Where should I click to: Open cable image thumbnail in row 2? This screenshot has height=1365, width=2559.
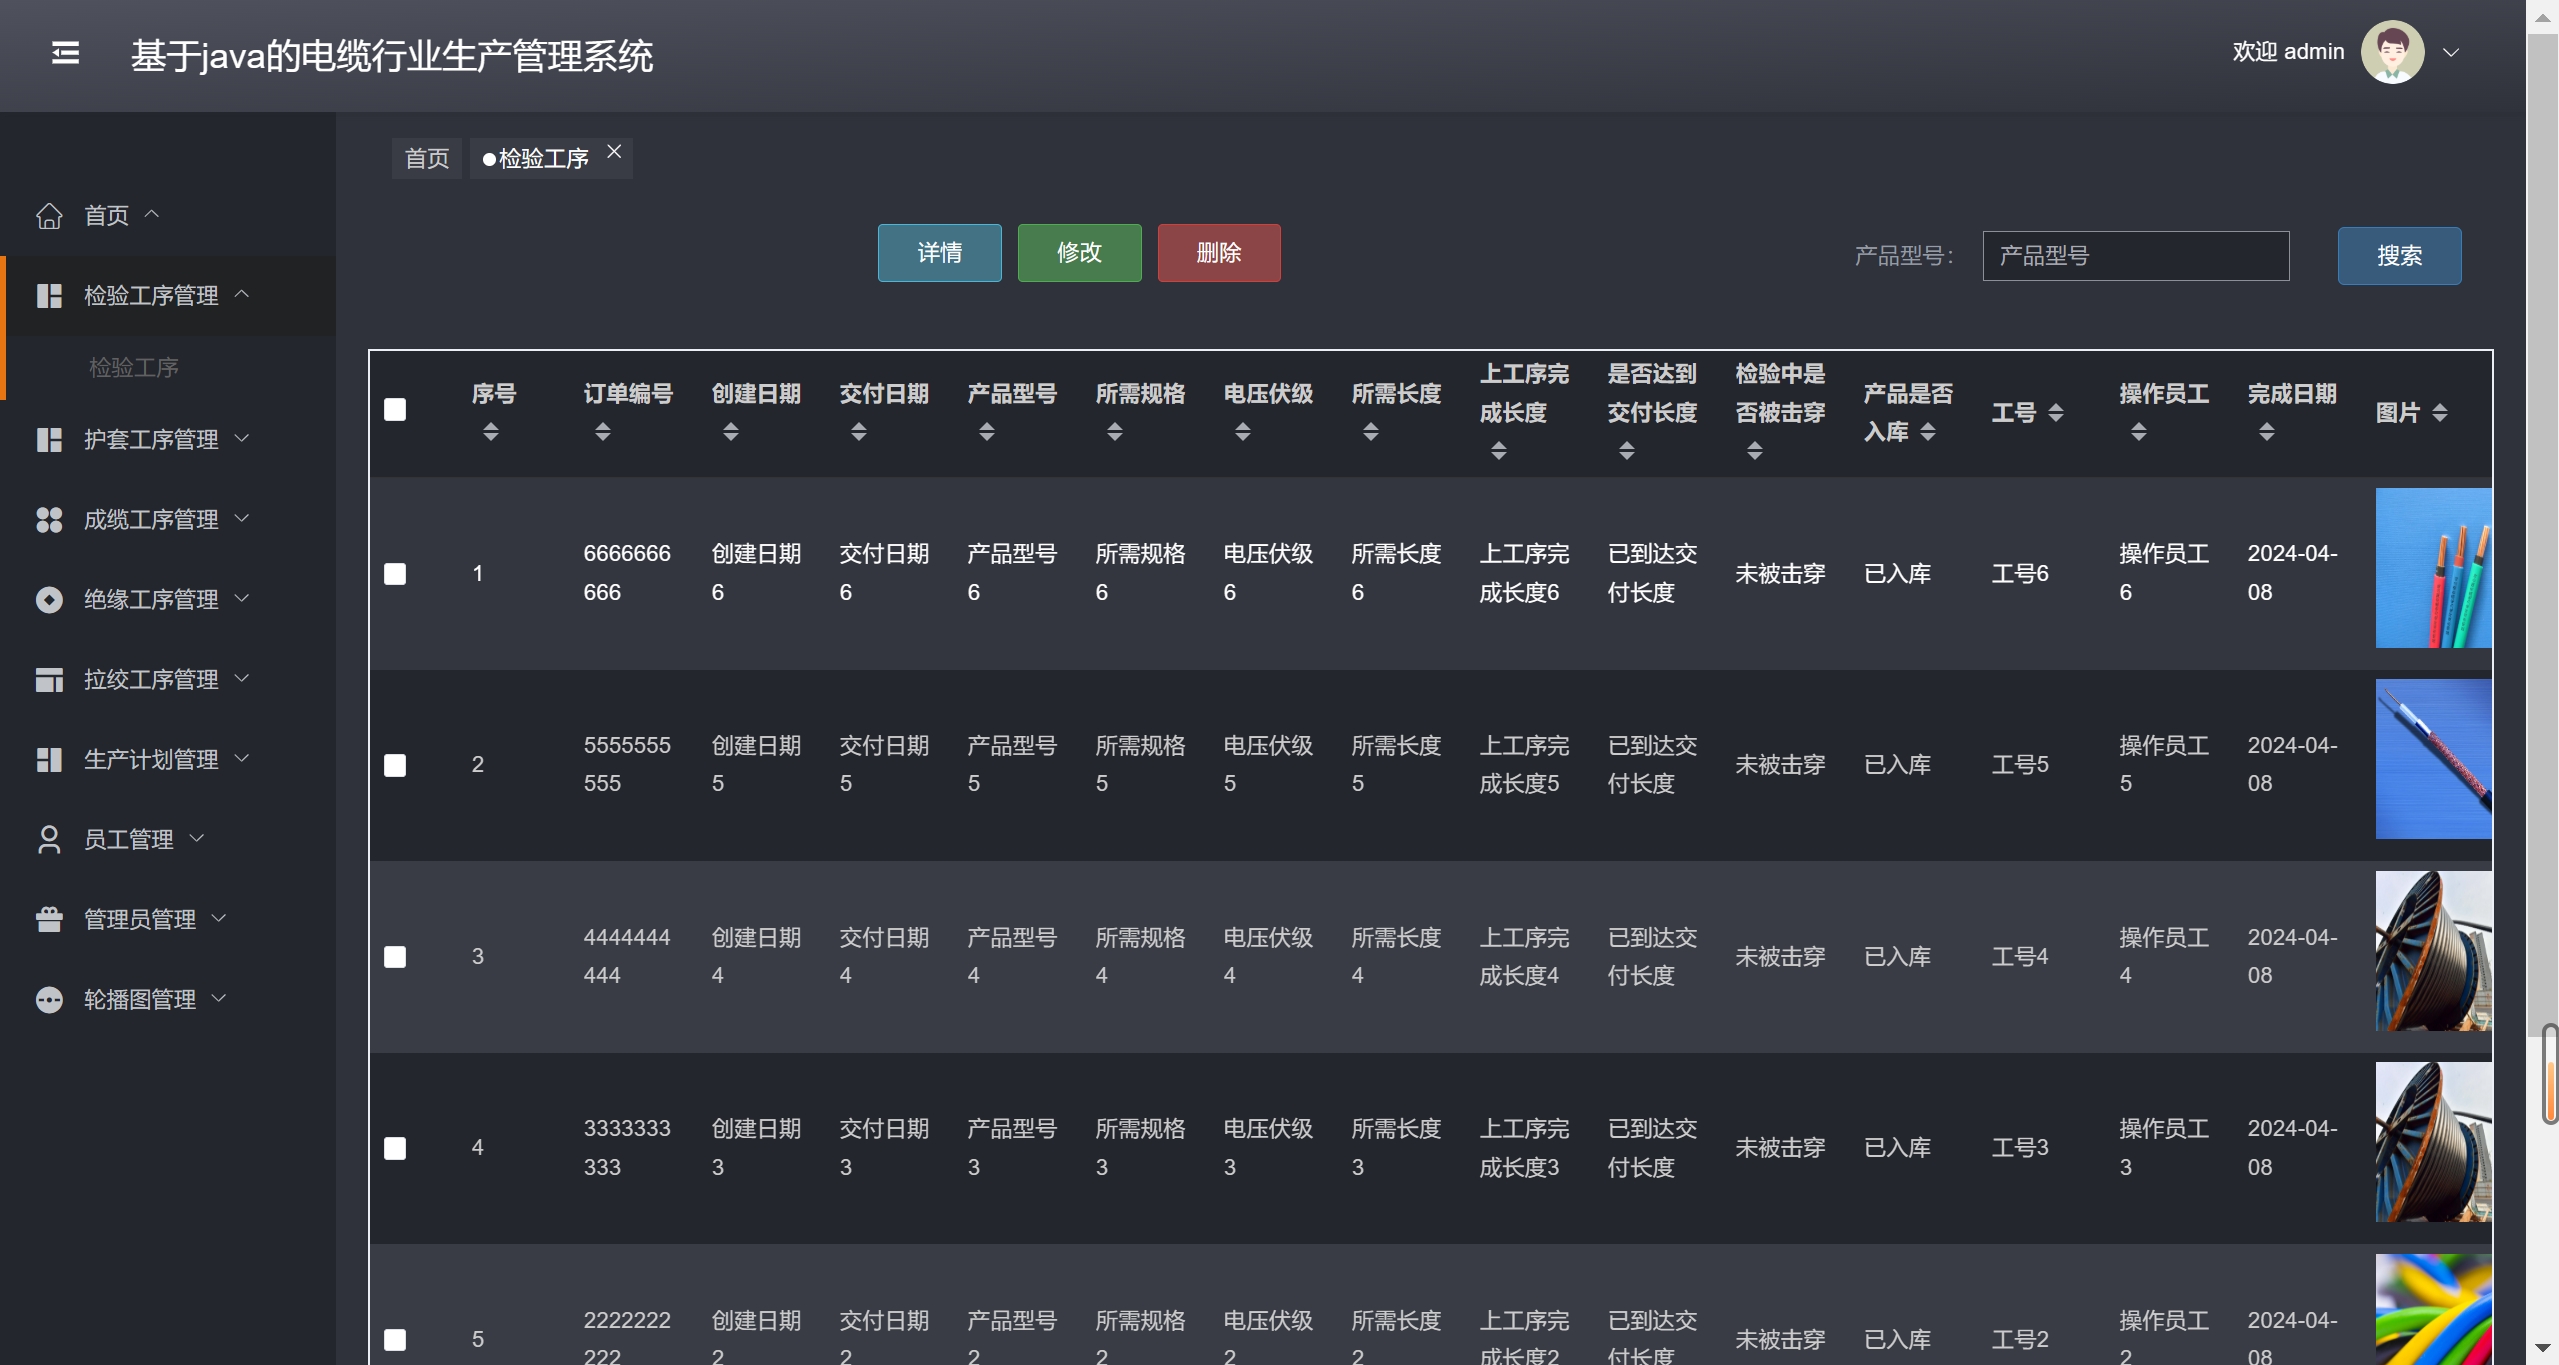coord(2433,759)
